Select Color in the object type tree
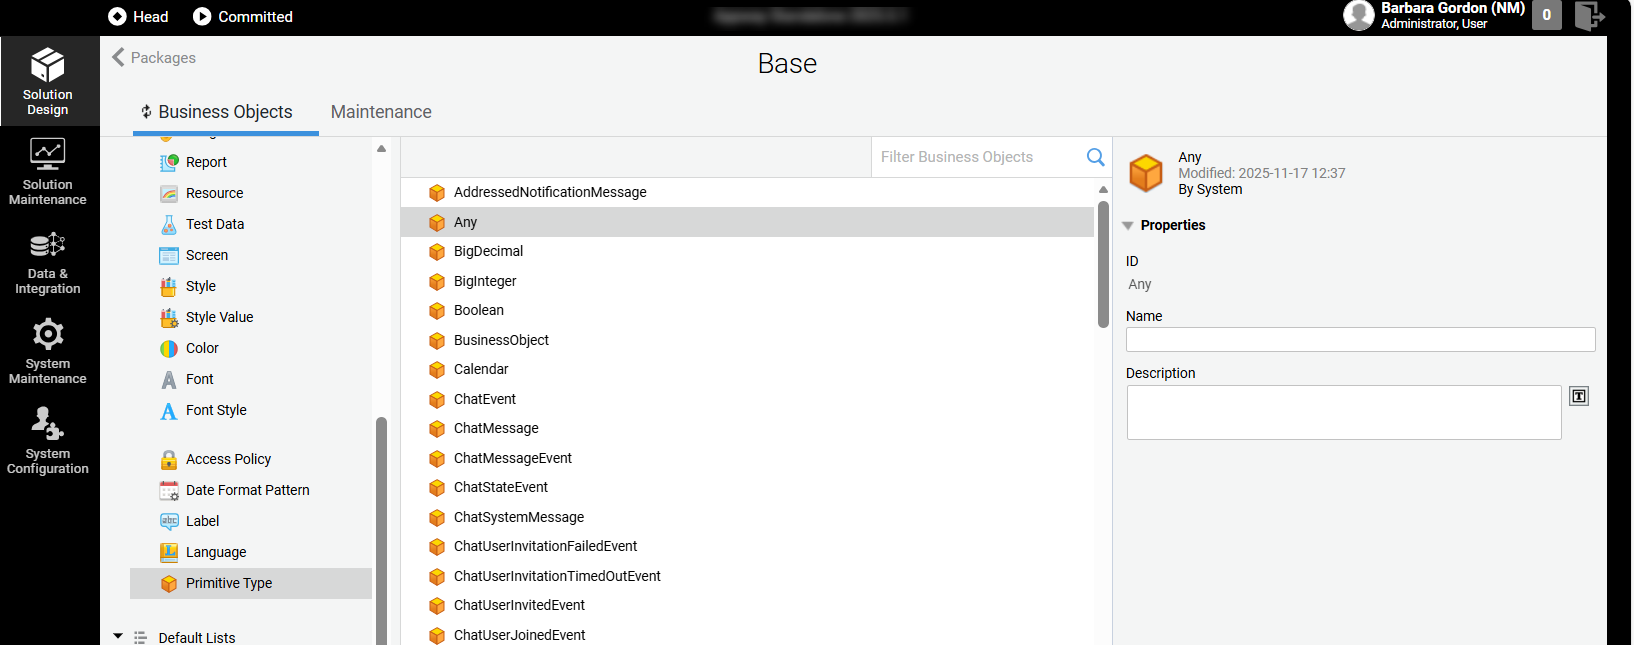The height and width of the screenshot is (645, 1634). click(202, 348)
